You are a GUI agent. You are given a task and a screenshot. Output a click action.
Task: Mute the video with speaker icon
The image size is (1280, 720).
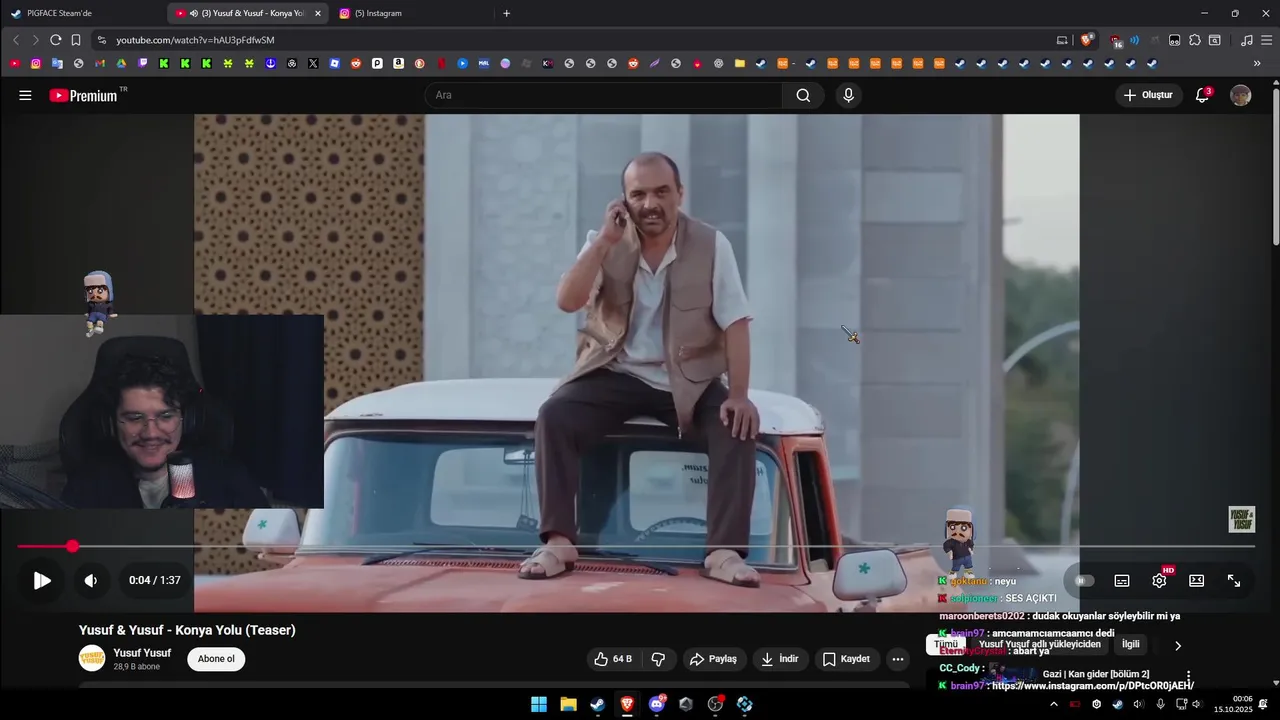(x=90, y=581)
